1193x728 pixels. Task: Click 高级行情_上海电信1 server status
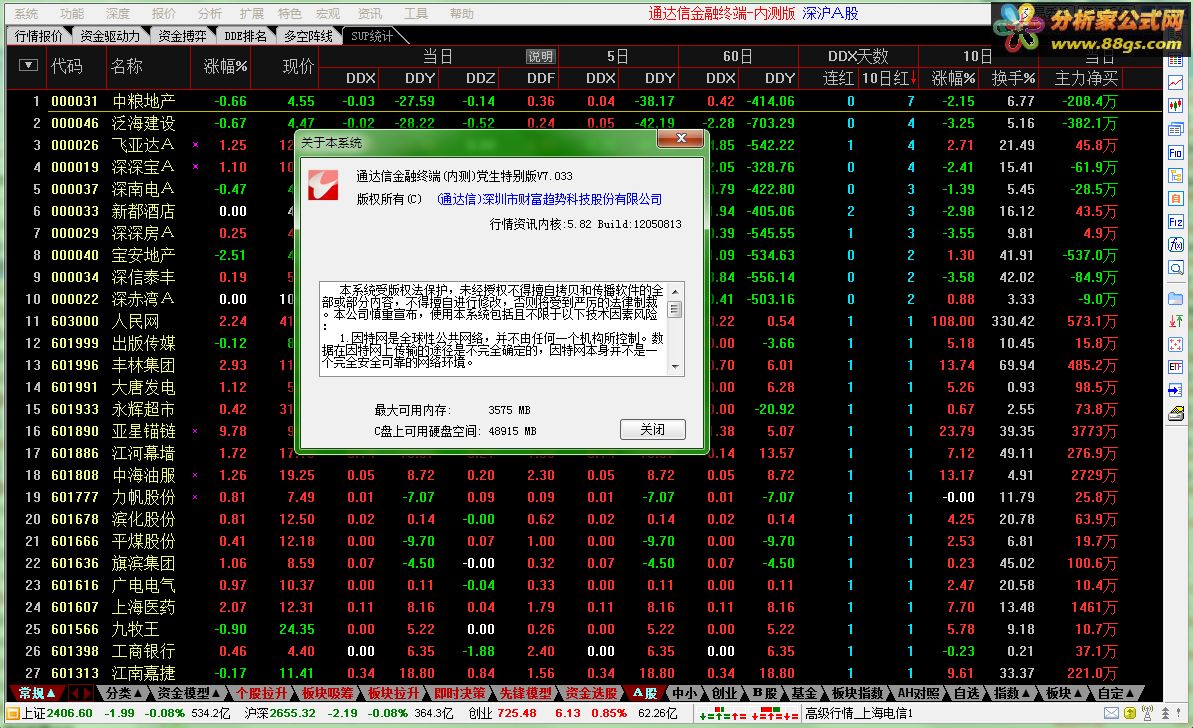(x=858, y=714)
